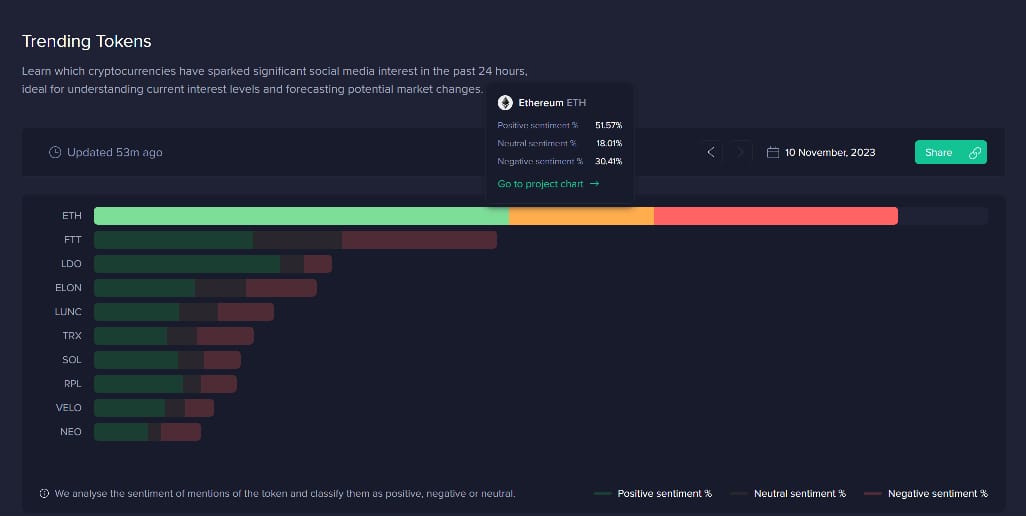Select the FTT token label

(73, 240)
